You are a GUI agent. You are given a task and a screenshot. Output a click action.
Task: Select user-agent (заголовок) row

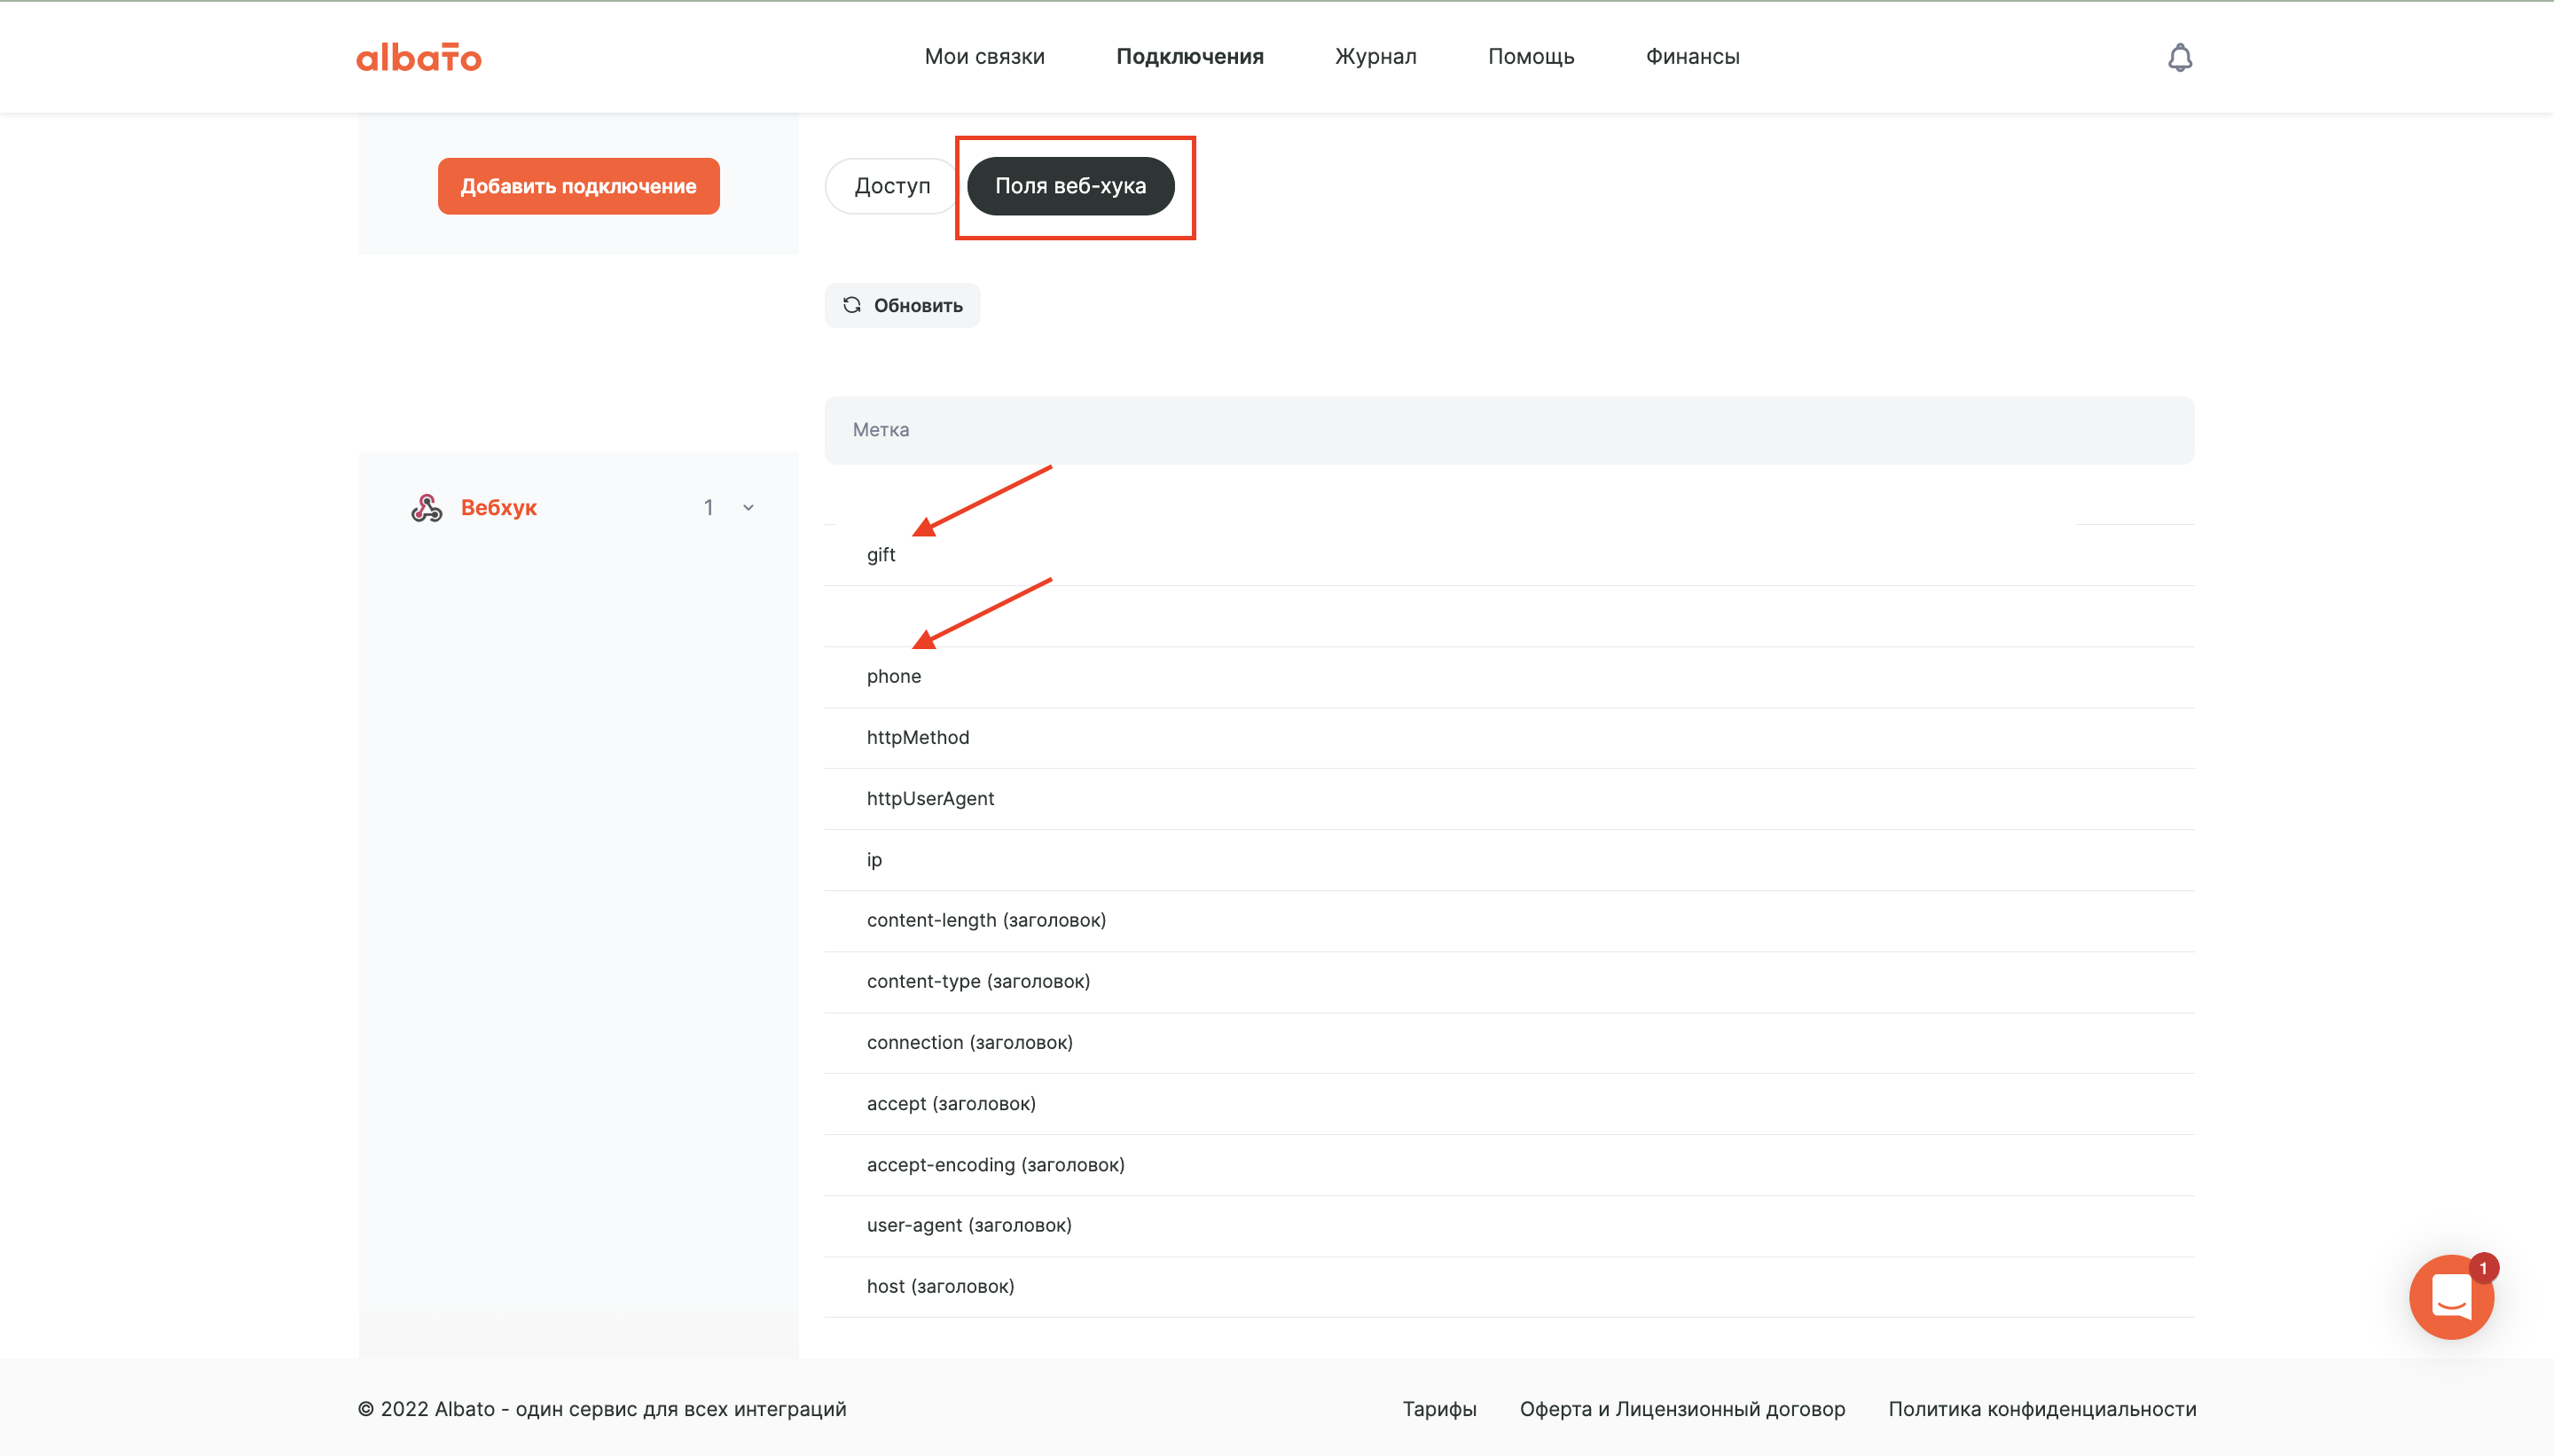[x=1509, y=1226]
